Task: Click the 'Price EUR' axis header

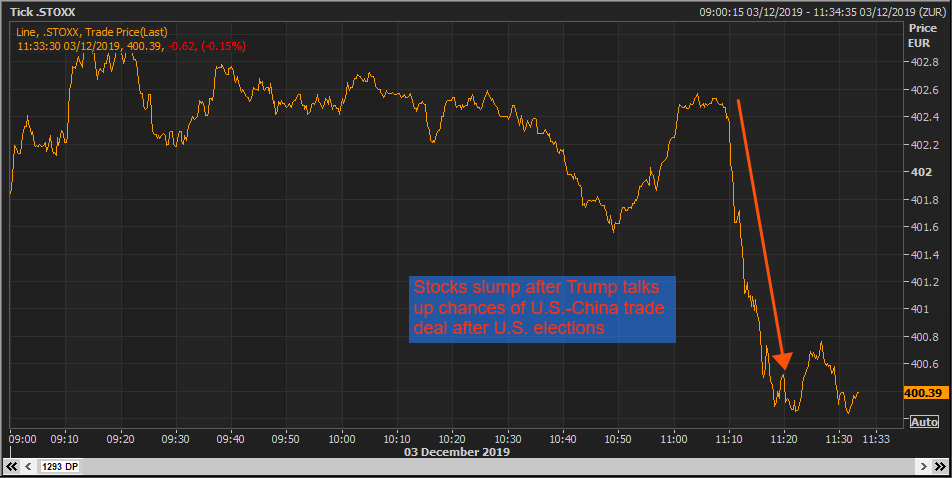Action: coord(922,36)
